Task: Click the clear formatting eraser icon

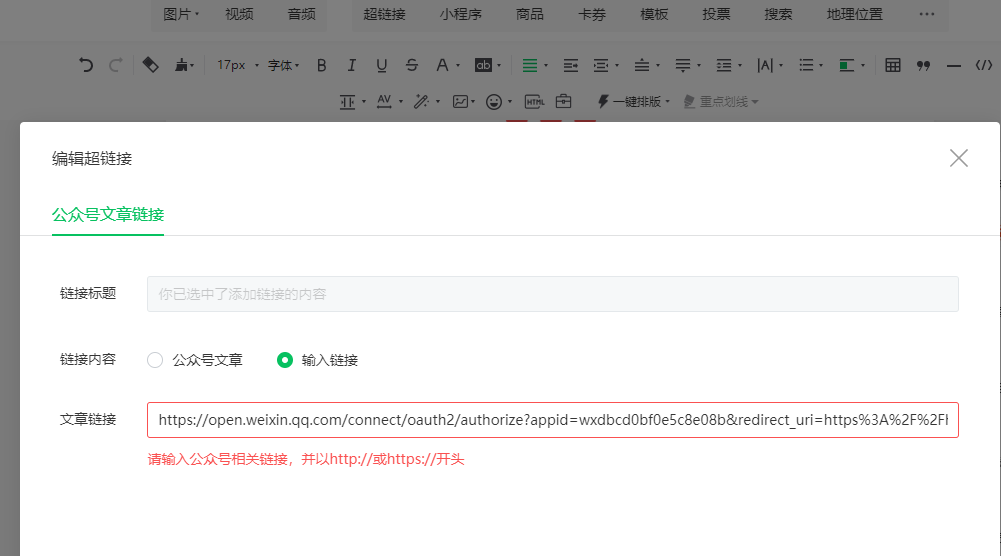Action: [x=150, y=65]
